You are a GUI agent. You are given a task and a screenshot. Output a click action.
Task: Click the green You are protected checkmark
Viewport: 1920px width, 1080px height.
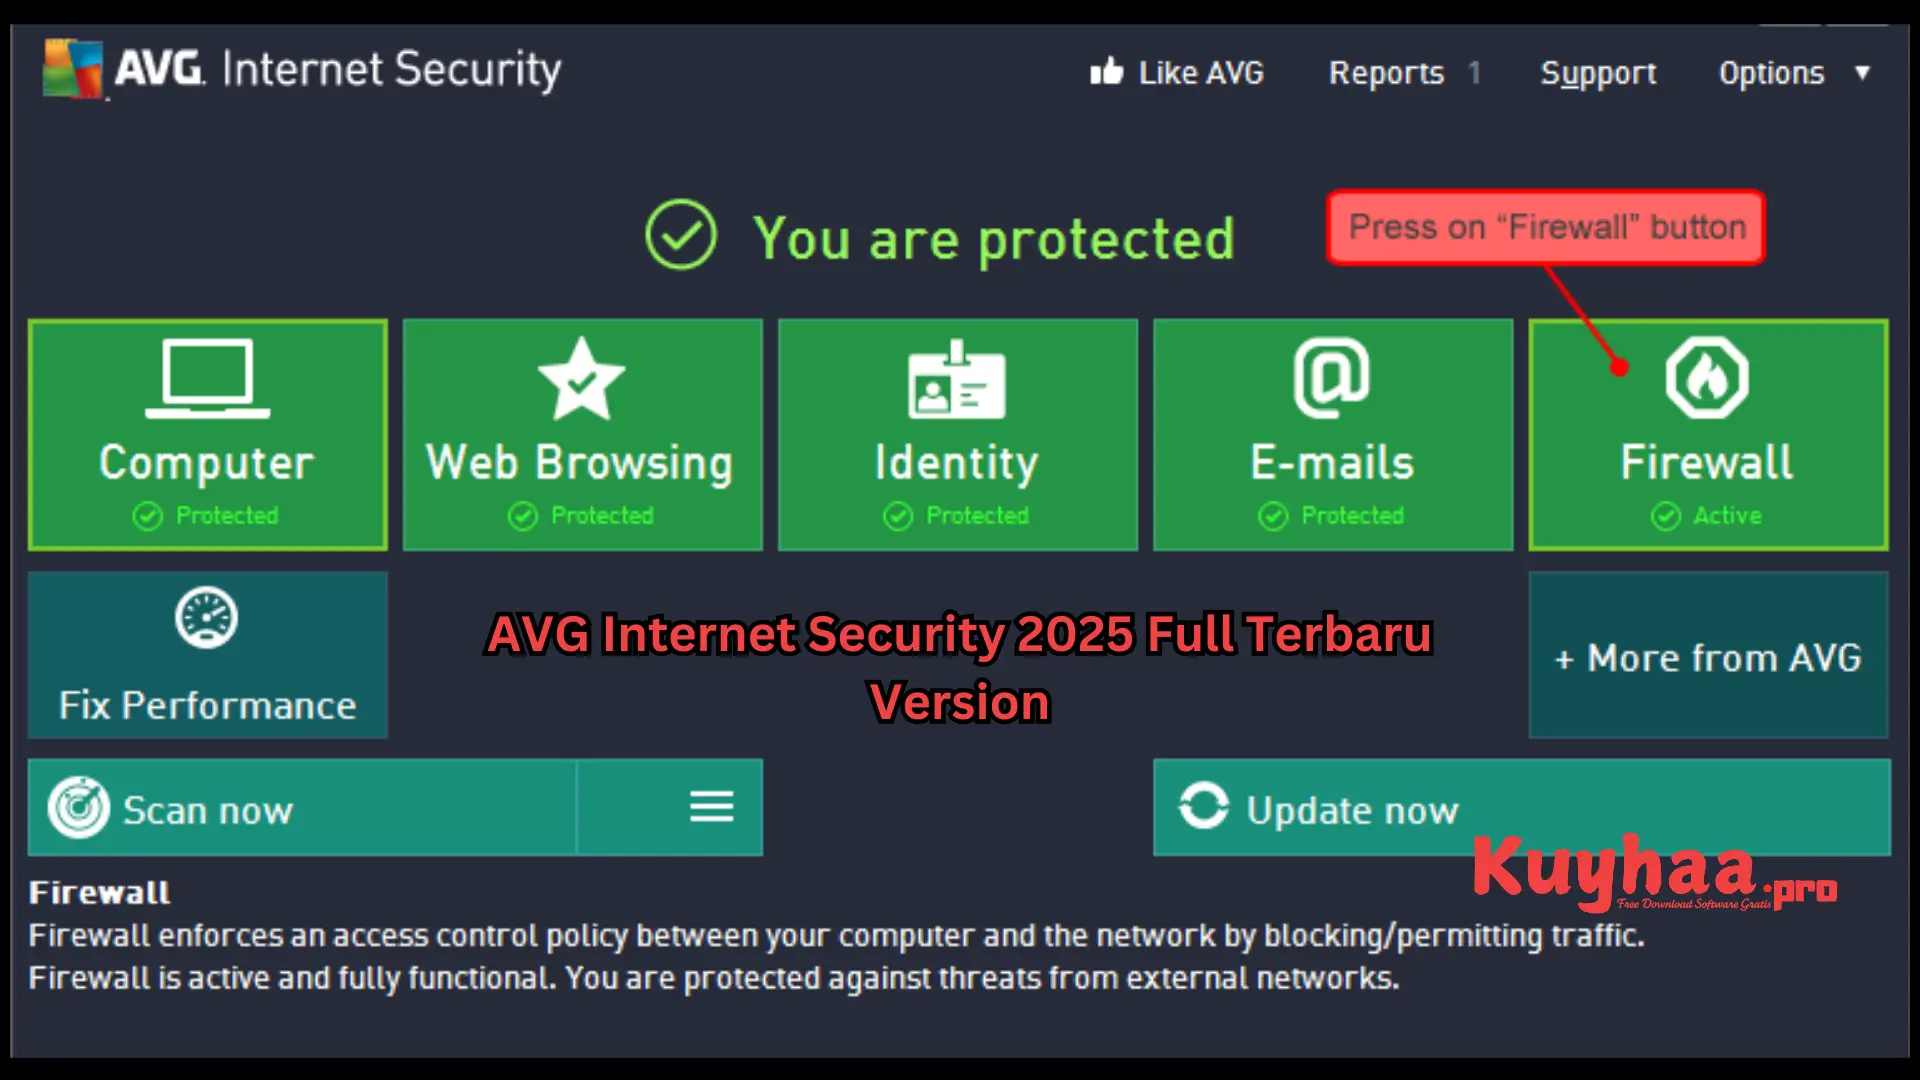681,236
